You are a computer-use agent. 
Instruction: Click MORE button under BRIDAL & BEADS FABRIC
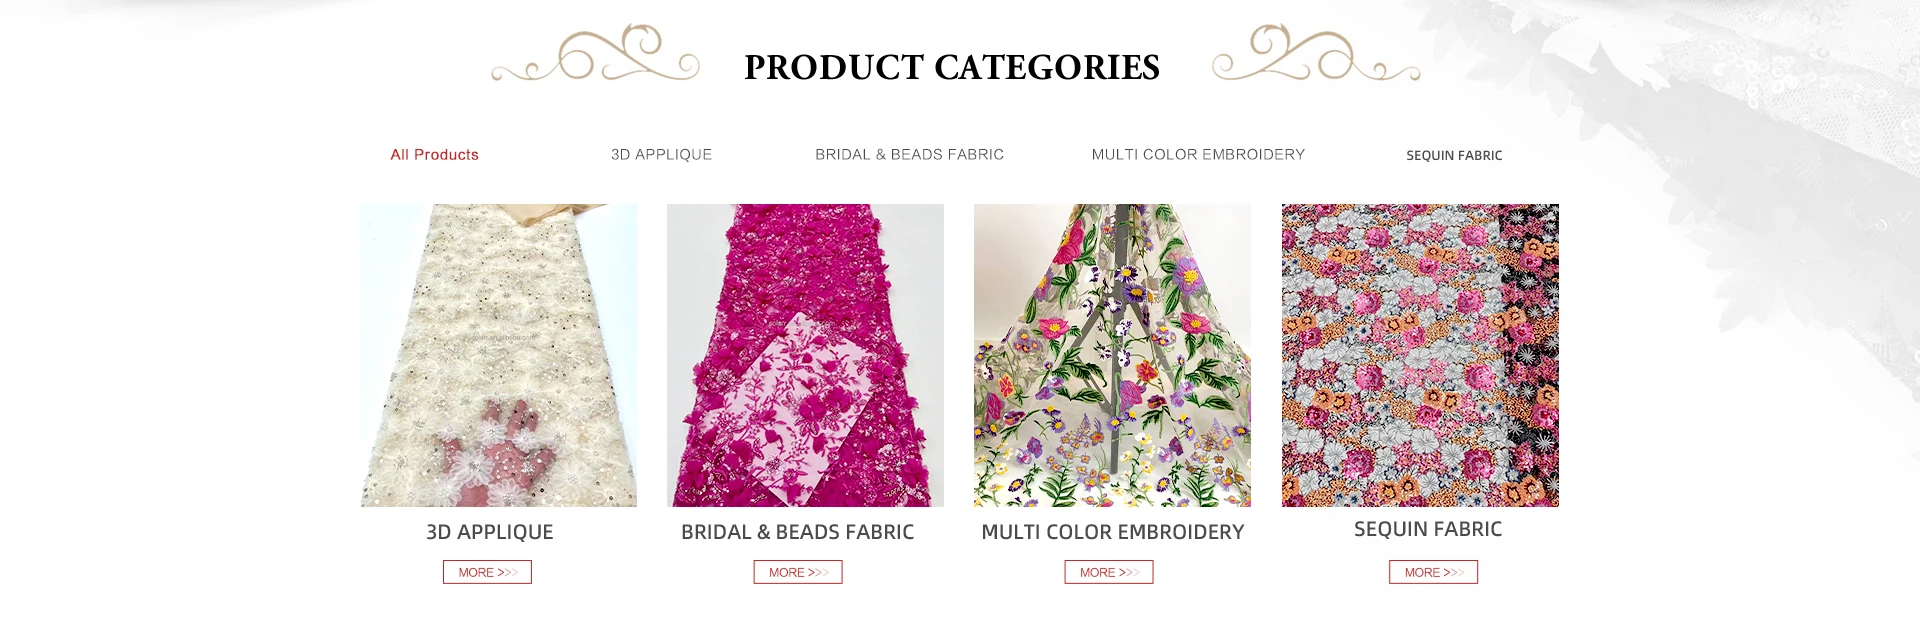pos(798,572)
